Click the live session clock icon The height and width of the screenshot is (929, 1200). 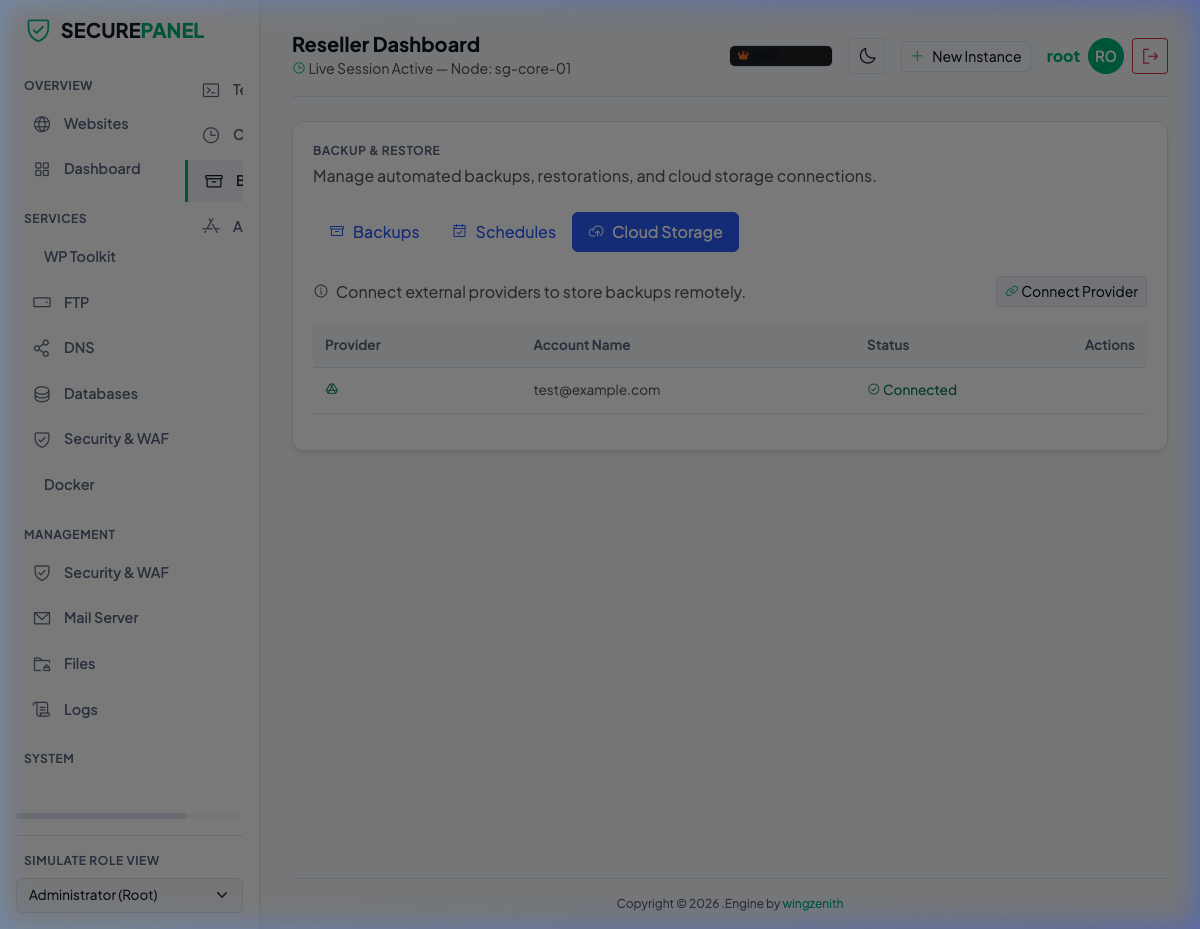click(x=298, y=69)
